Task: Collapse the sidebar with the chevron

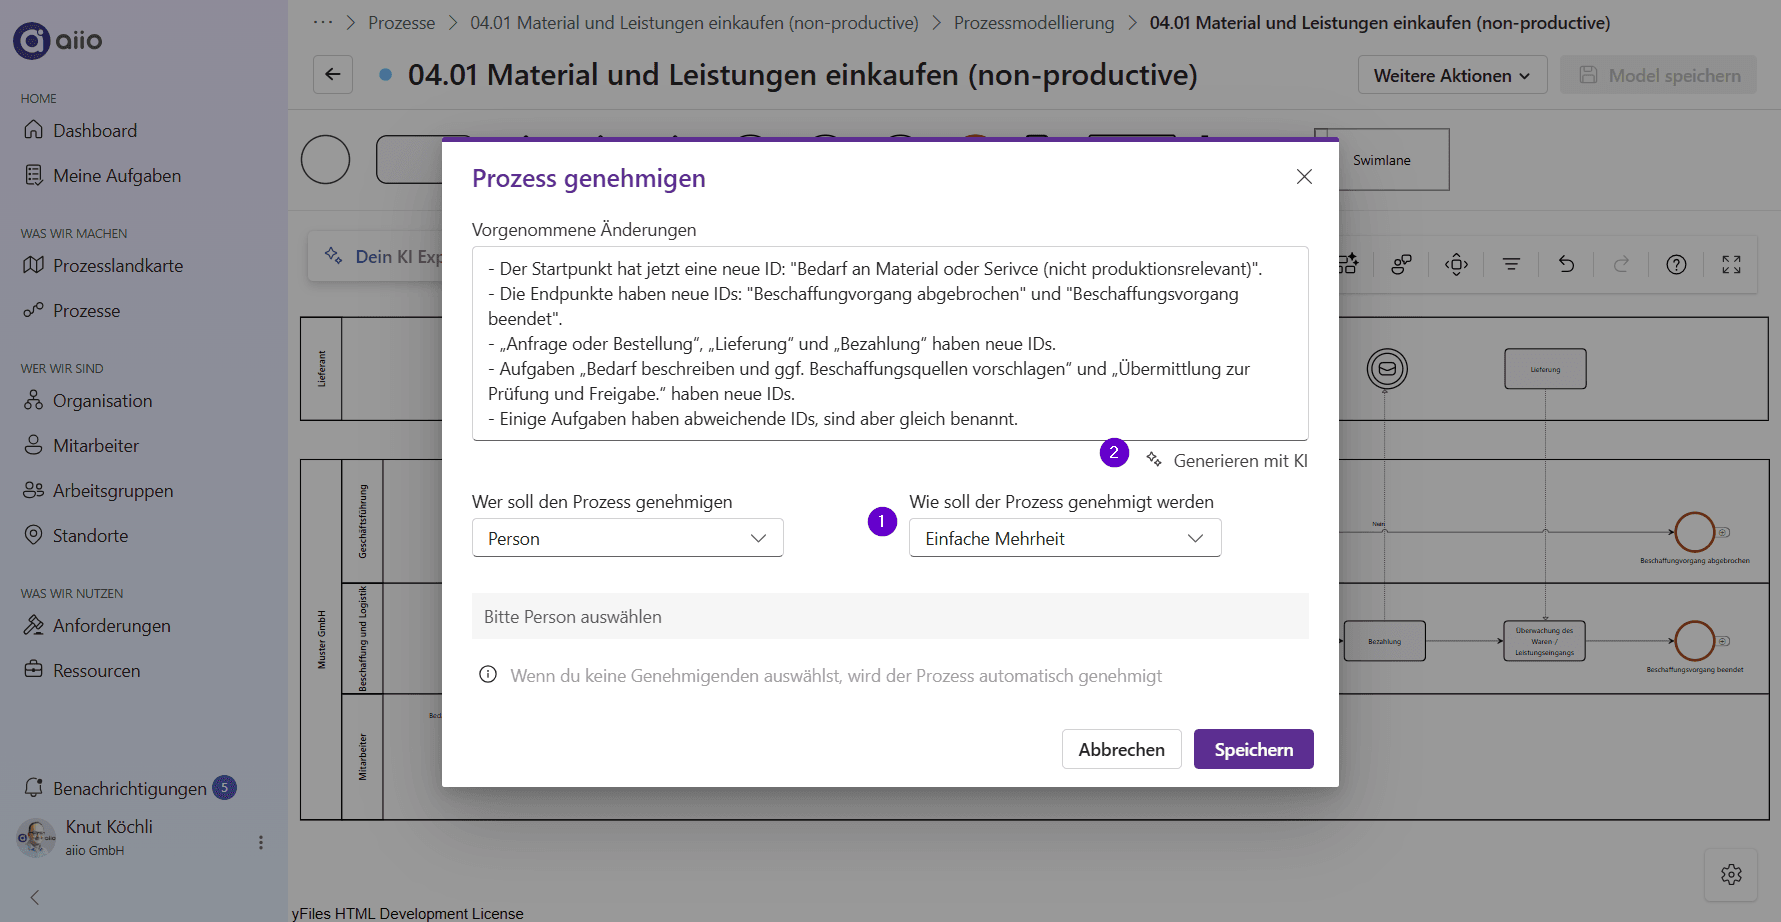Action: tap(35, 898)
